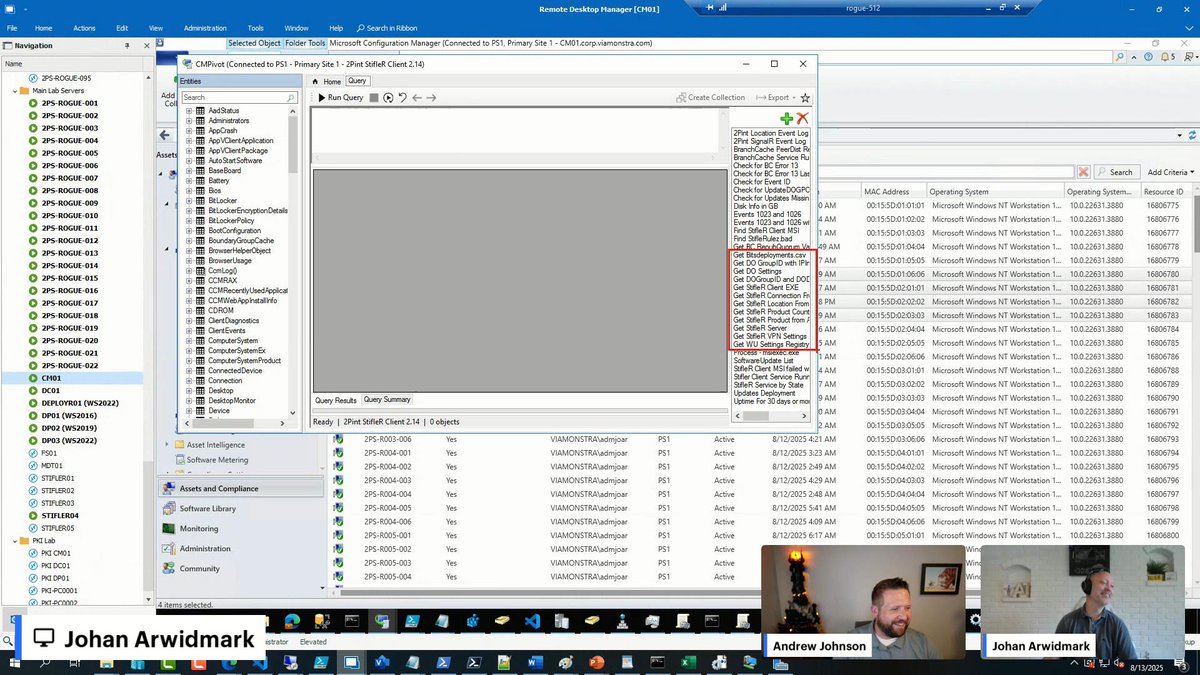Sort by the Resource ID column header
Viewport: 1200px width, 675px height.
pyautogui.click(x=1164, y=192)
